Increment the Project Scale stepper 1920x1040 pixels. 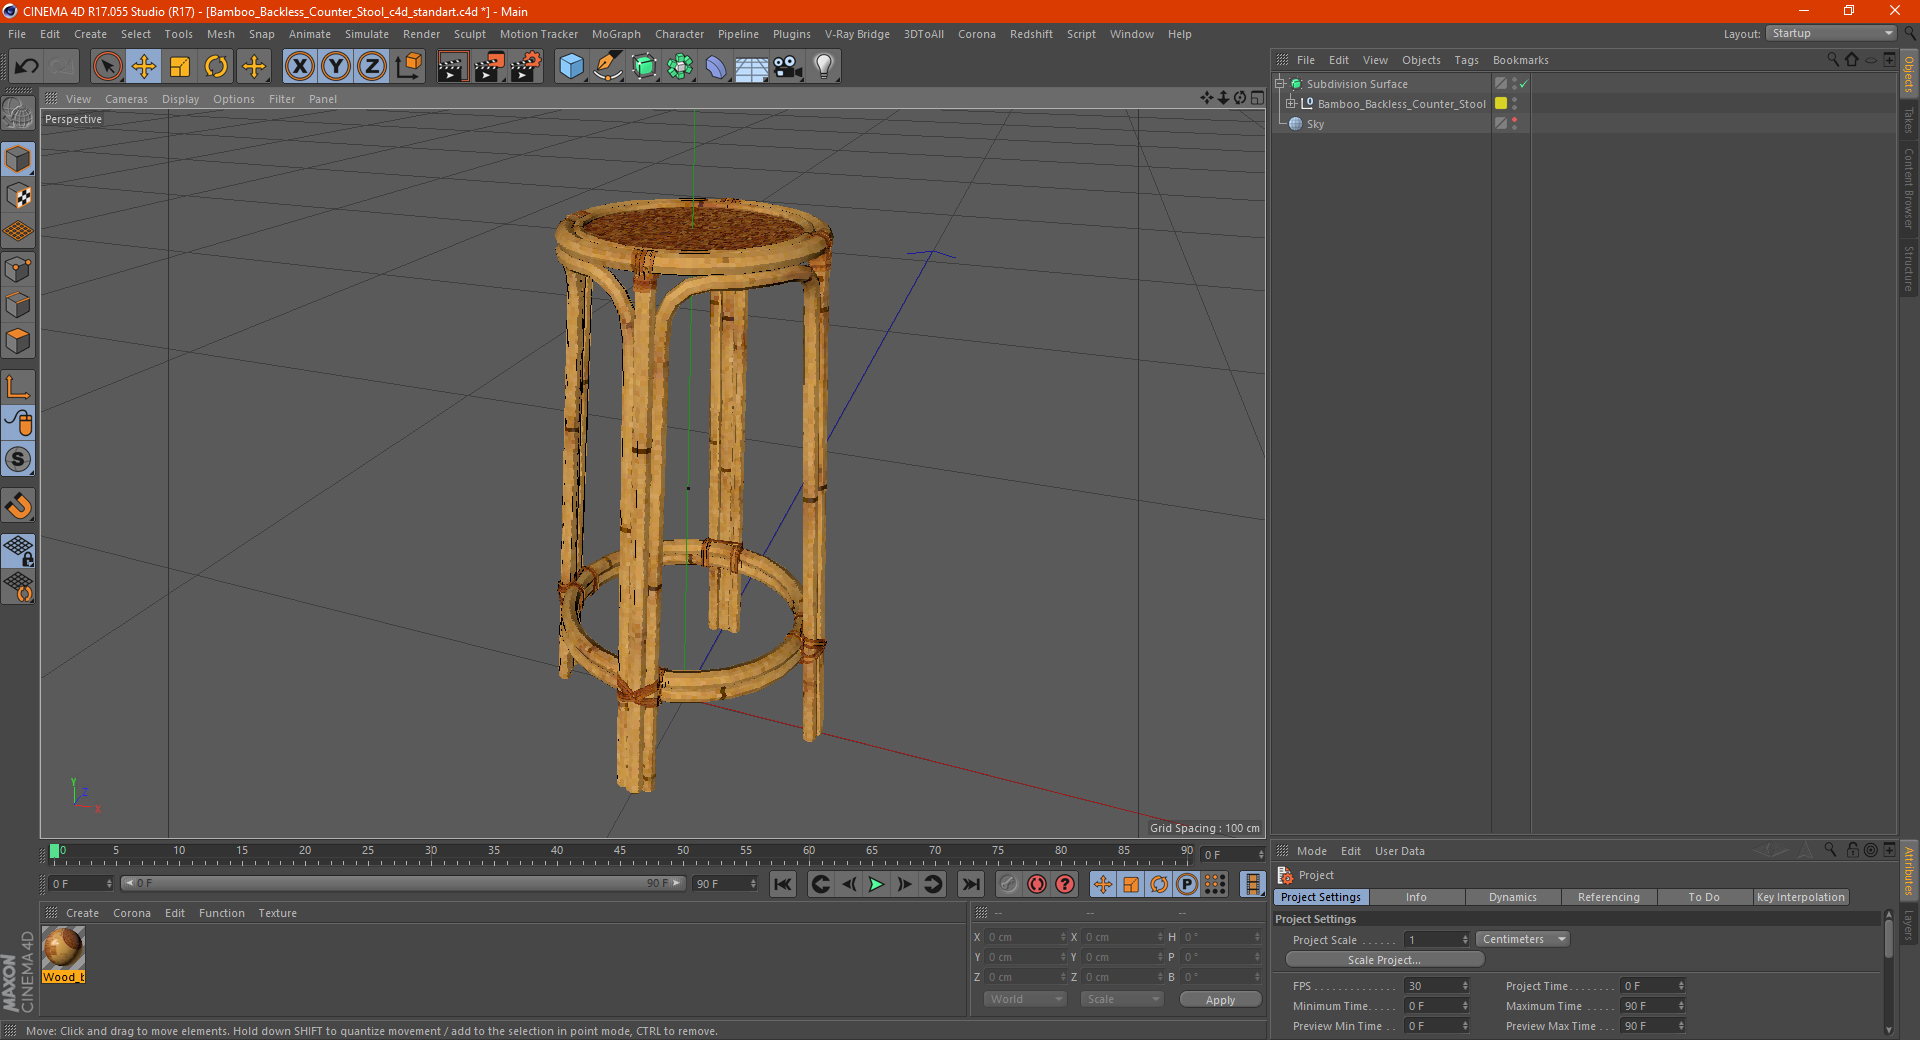[1465, 936]
